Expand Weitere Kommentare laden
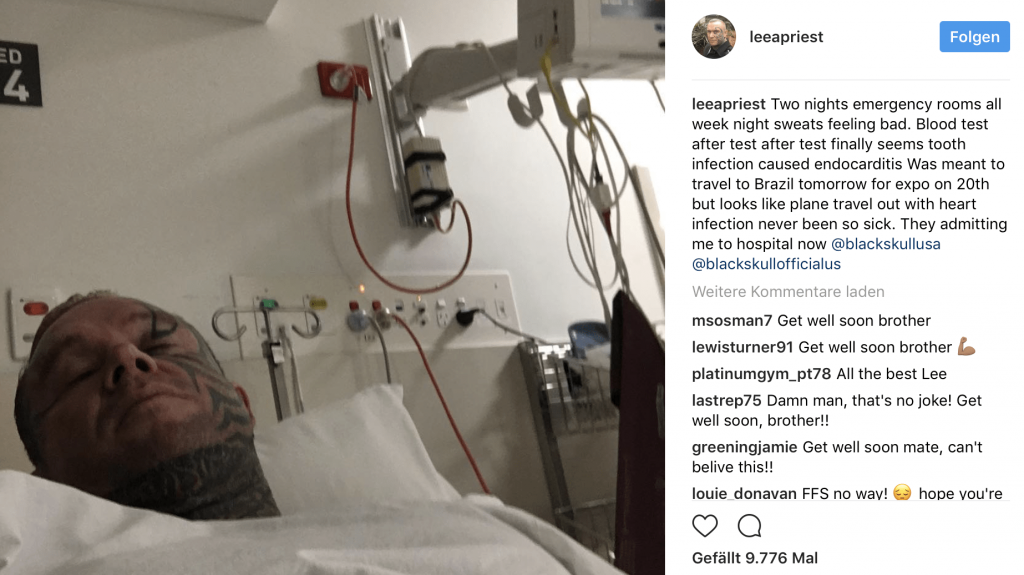The height and width of the screenshot is (575, 1024). [x=788, y=291]
